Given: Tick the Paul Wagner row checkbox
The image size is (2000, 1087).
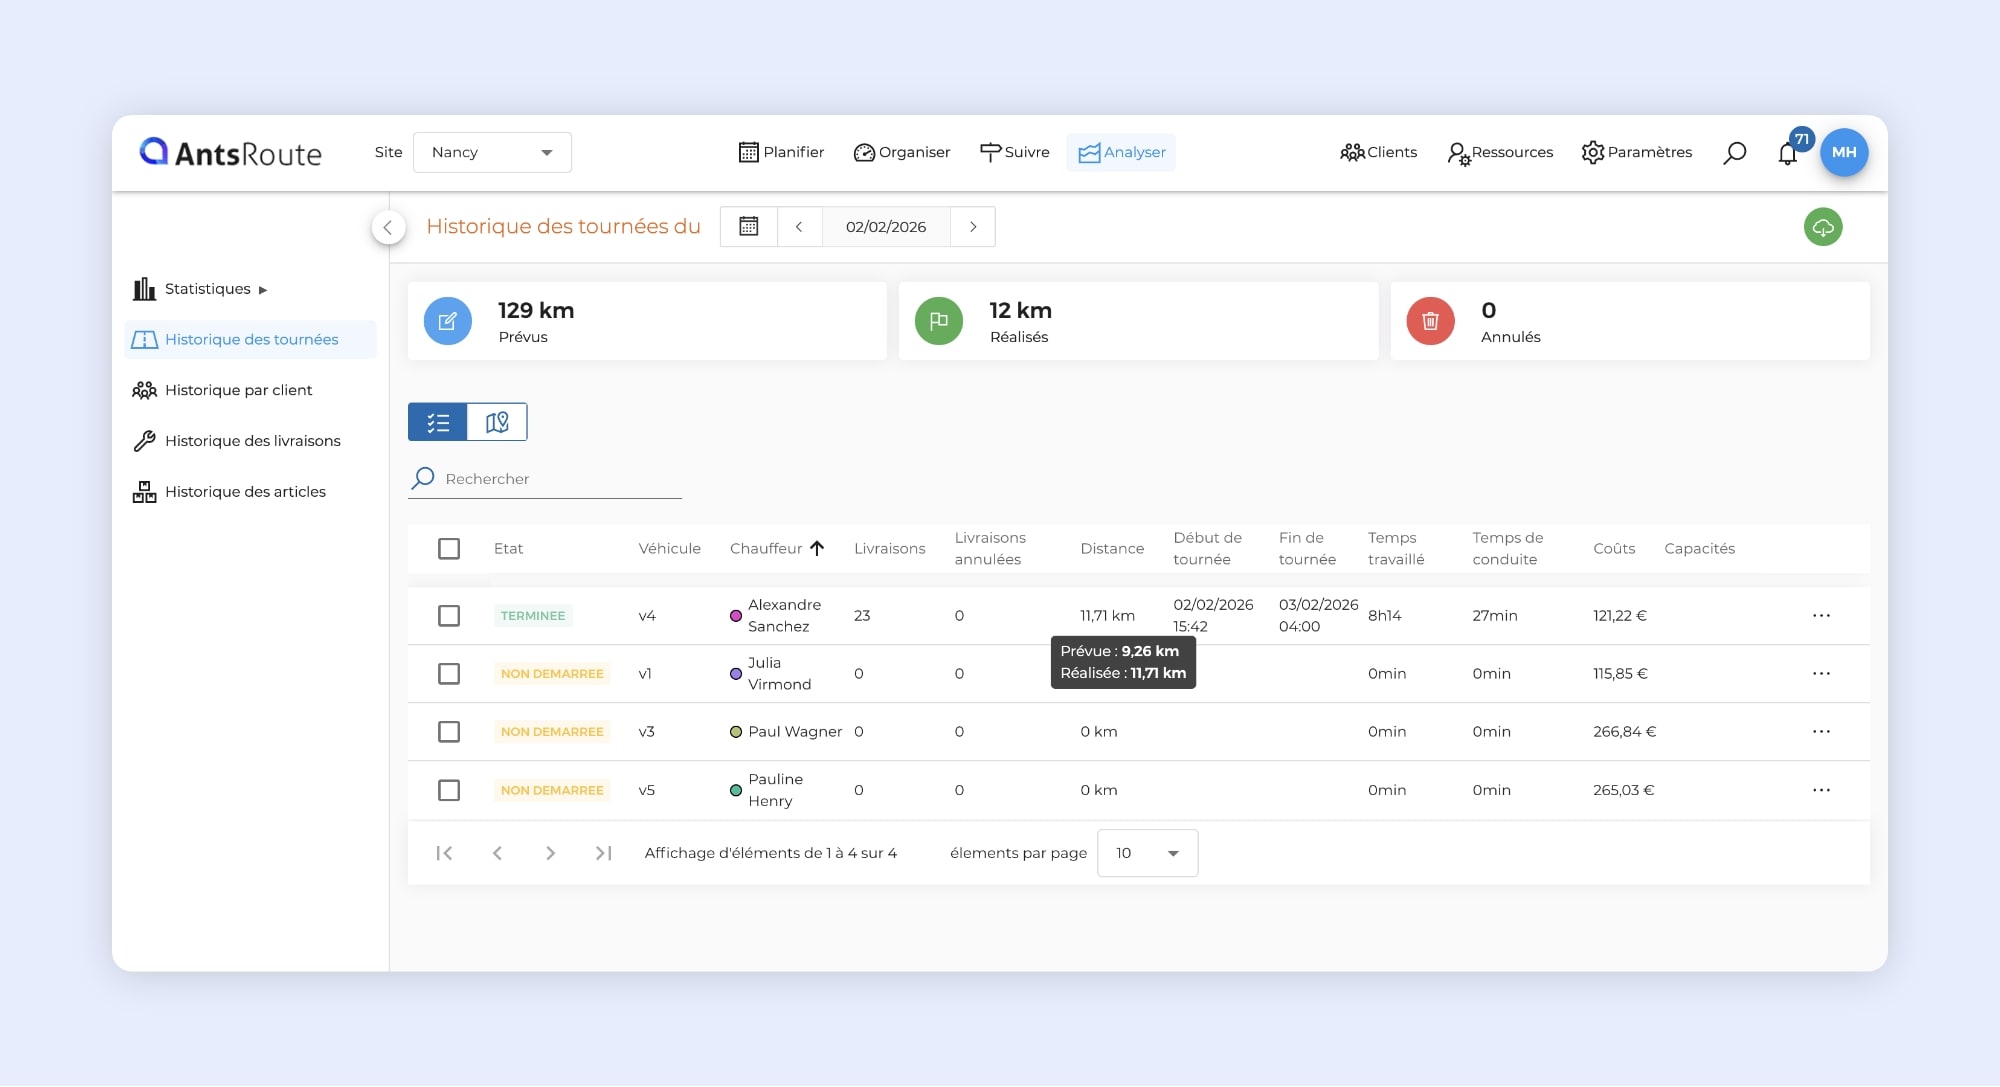Looking at the screenshot, I should pyautogui.click(x=449, y=732).
